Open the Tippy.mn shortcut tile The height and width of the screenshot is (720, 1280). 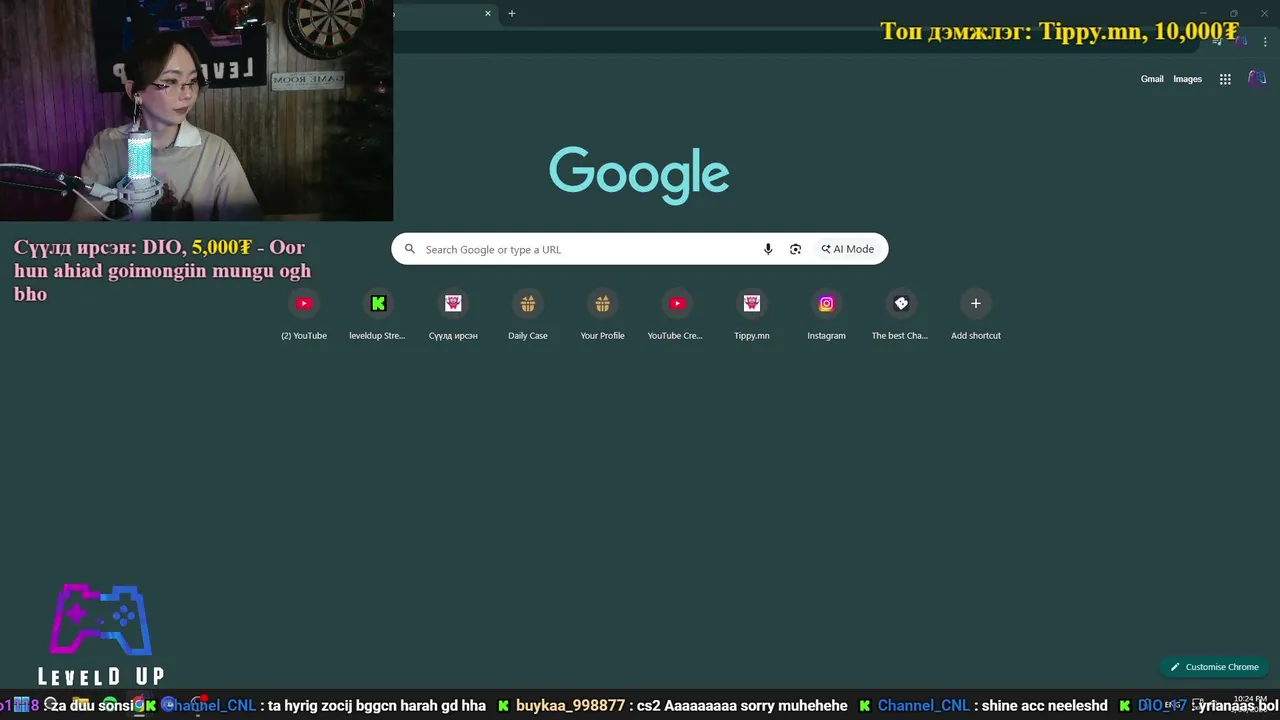click(752, 314)
